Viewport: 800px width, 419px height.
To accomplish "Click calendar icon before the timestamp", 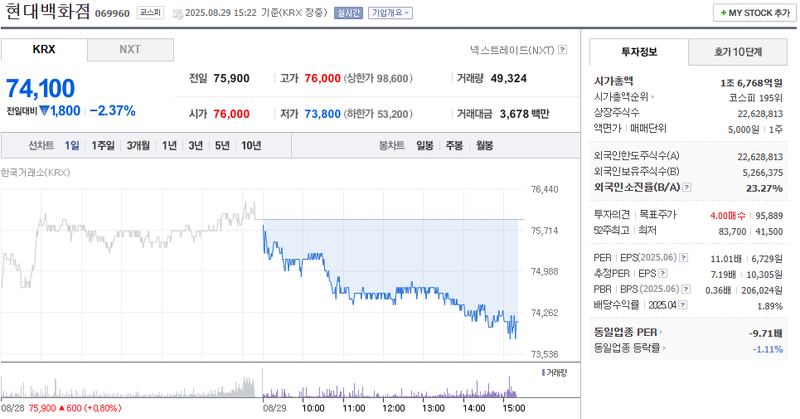I will pyautogui.click(x=178, y=14).
